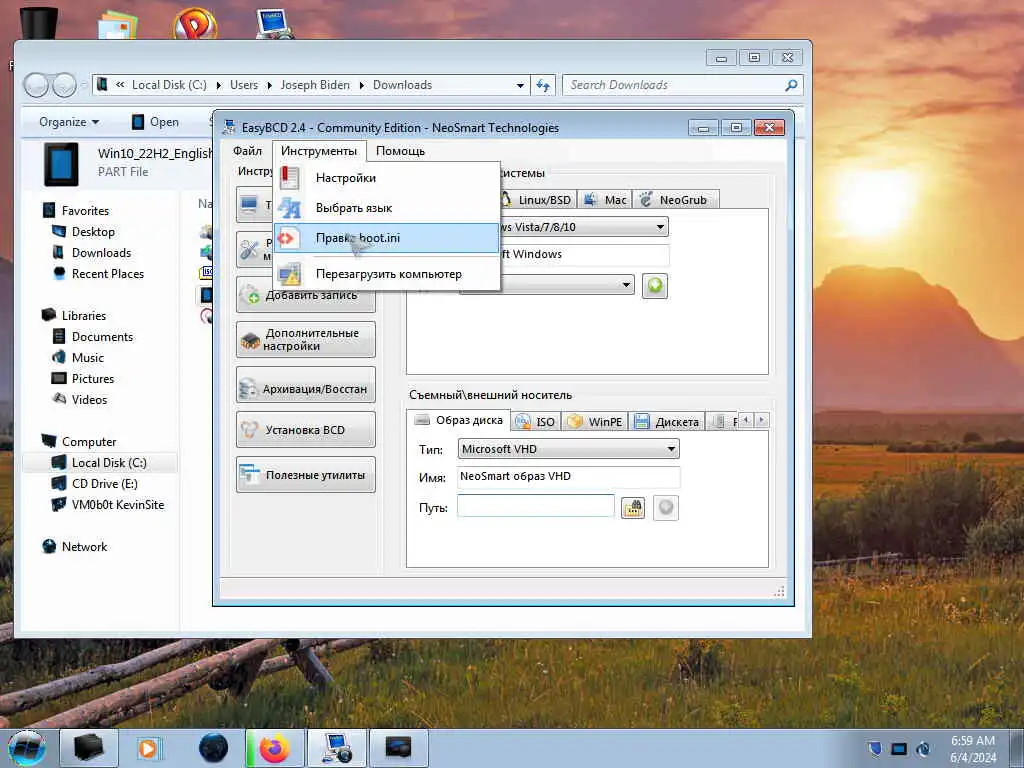
Task: Click the restart warning icon in menu
Action: pos(290,274)
